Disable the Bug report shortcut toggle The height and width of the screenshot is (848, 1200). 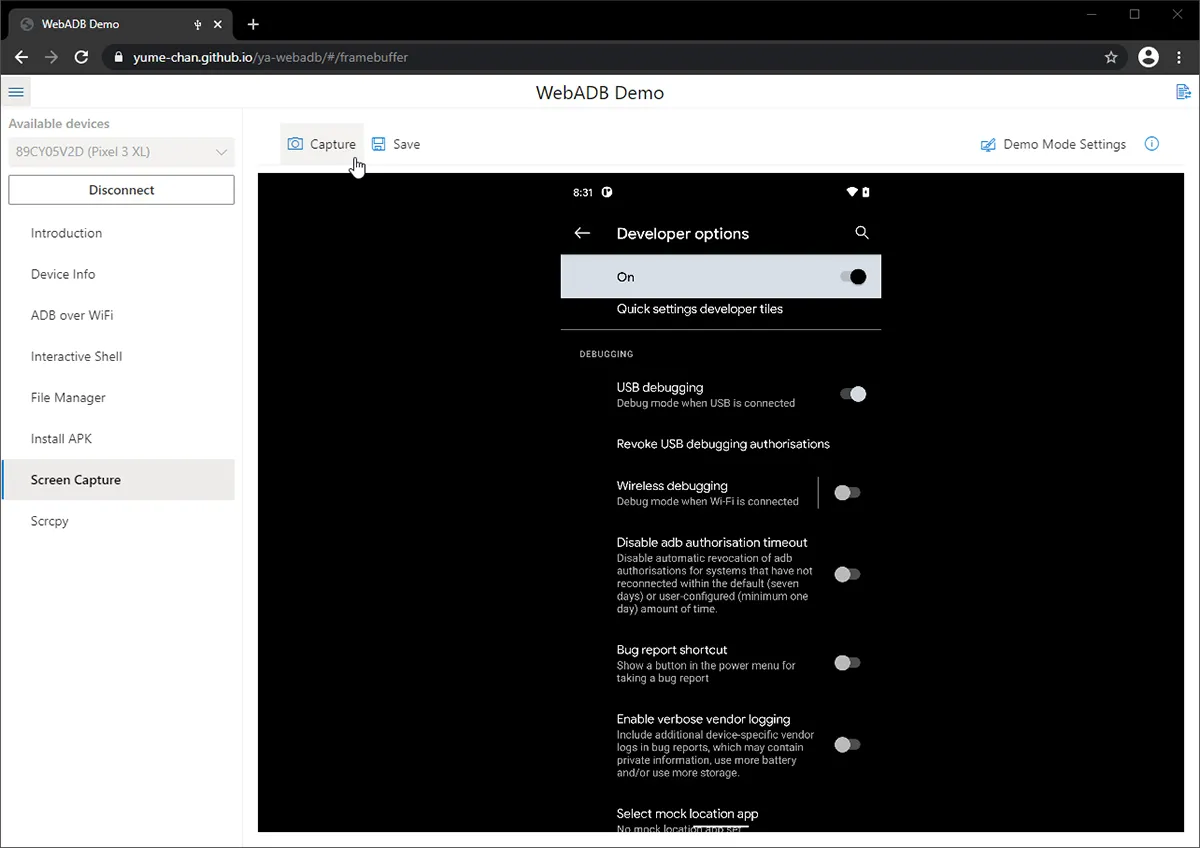click(847, 662)
